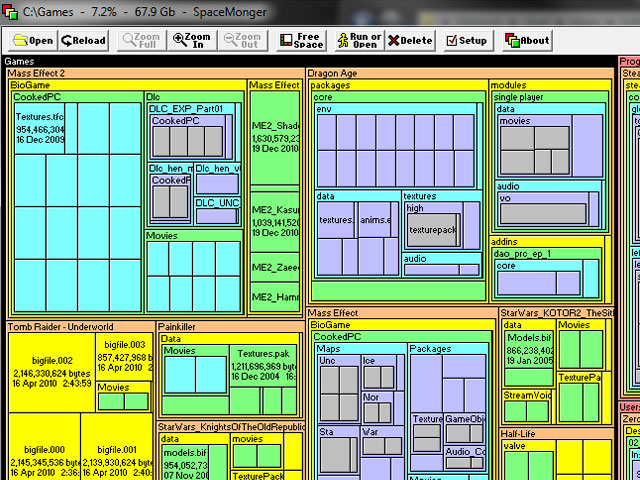Select the packages folder label
Viewport: 640px width, 480px height.
330,85
